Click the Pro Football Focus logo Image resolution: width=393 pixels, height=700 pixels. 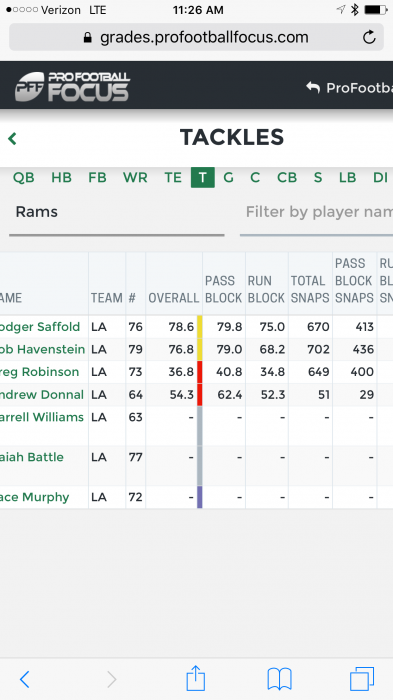72,86
